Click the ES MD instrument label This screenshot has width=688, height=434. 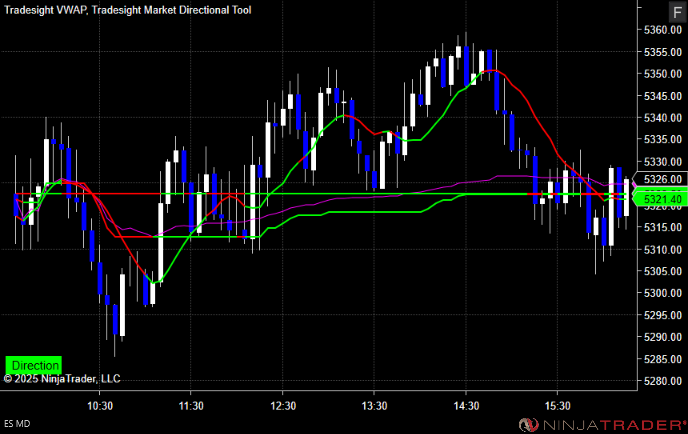click(18, 423)
